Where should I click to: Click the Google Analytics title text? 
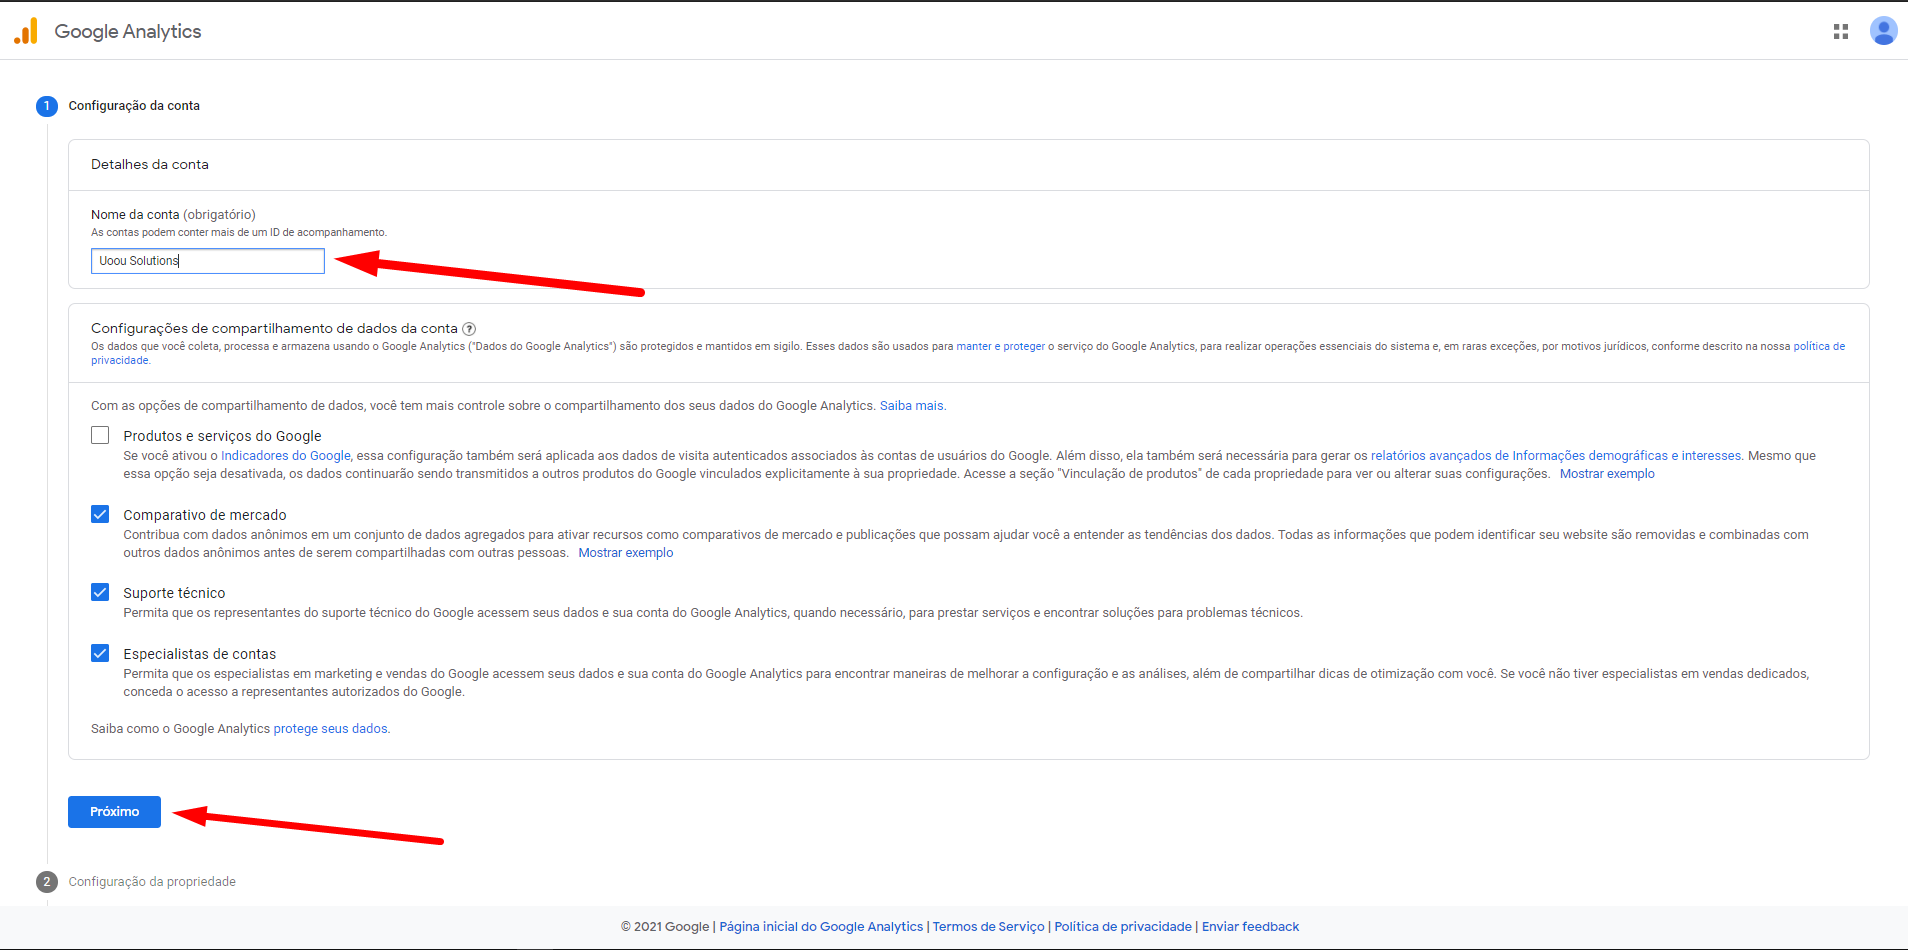[128, 32]
